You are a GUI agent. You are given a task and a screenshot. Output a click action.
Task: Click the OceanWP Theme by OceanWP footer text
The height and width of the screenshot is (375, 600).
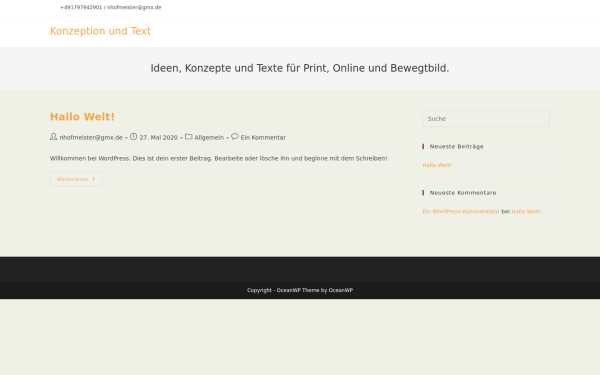(315, 290)
